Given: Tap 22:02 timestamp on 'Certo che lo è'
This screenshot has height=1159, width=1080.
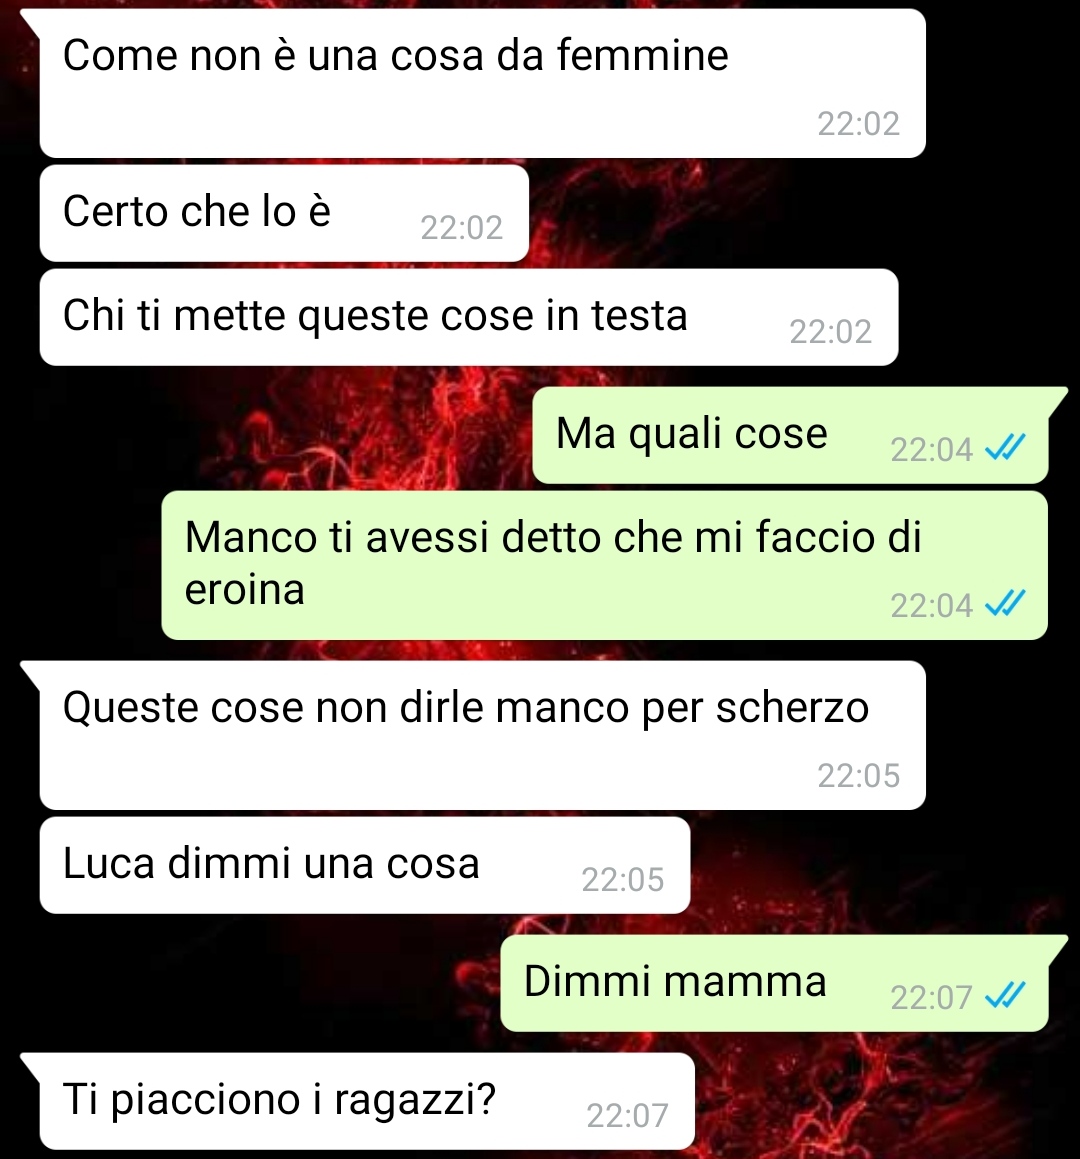Looking at the screenshot, I should point(462,228).
